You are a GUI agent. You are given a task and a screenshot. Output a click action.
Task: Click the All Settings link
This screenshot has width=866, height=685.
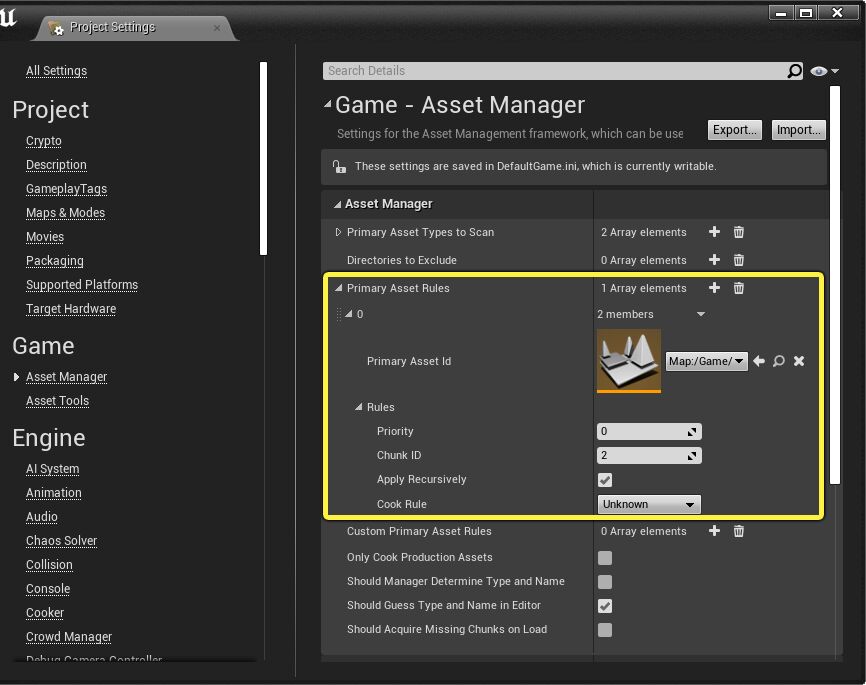[x=56, y=71]
